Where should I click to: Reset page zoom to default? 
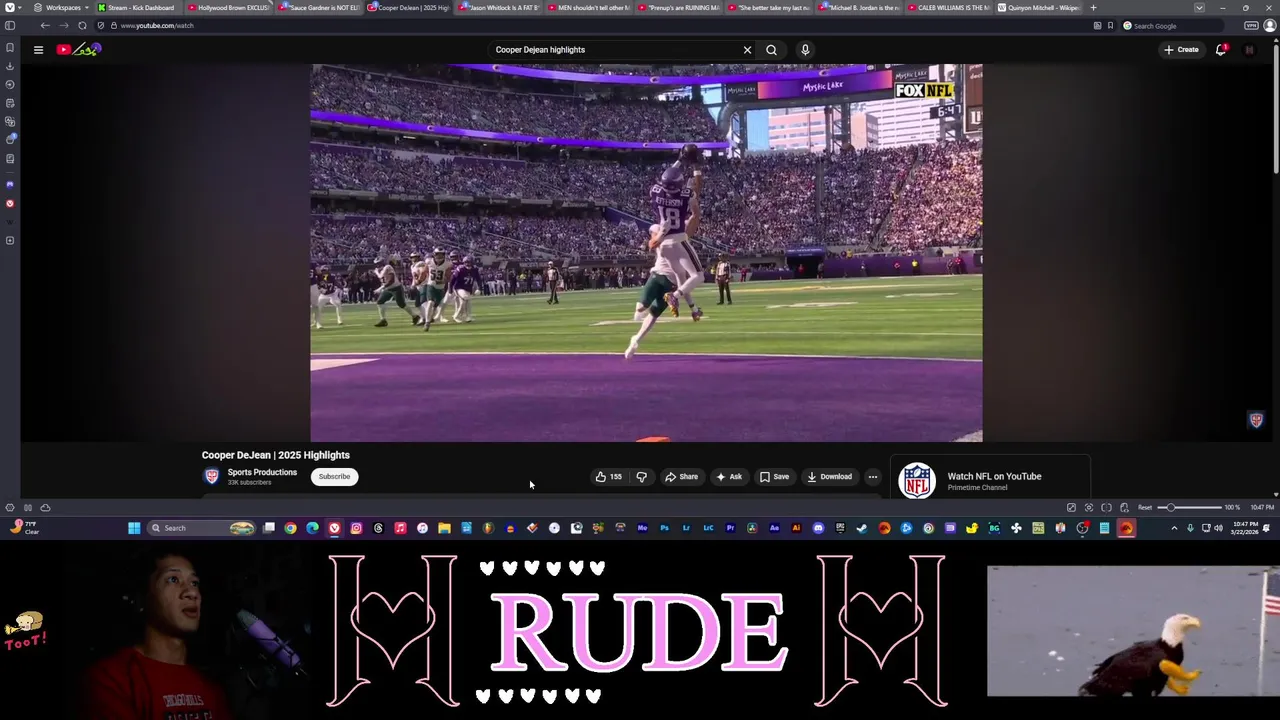[1145, 507]
